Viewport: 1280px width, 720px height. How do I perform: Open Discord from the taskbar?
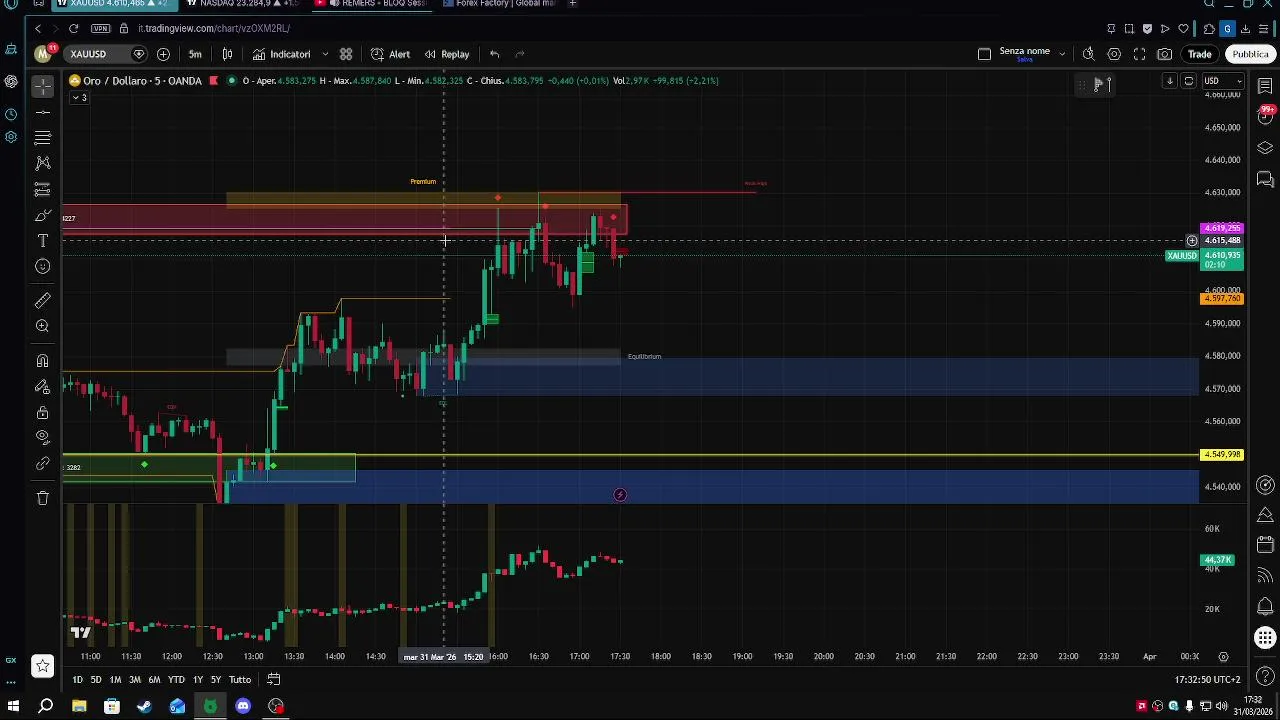243,706
